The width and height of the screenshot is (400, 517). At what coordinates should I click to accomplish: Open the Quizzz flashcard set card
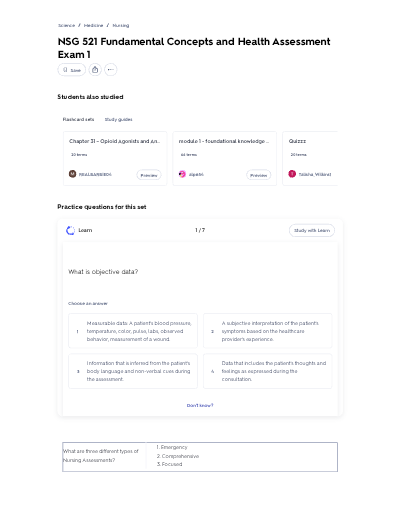tap(310, 158)
